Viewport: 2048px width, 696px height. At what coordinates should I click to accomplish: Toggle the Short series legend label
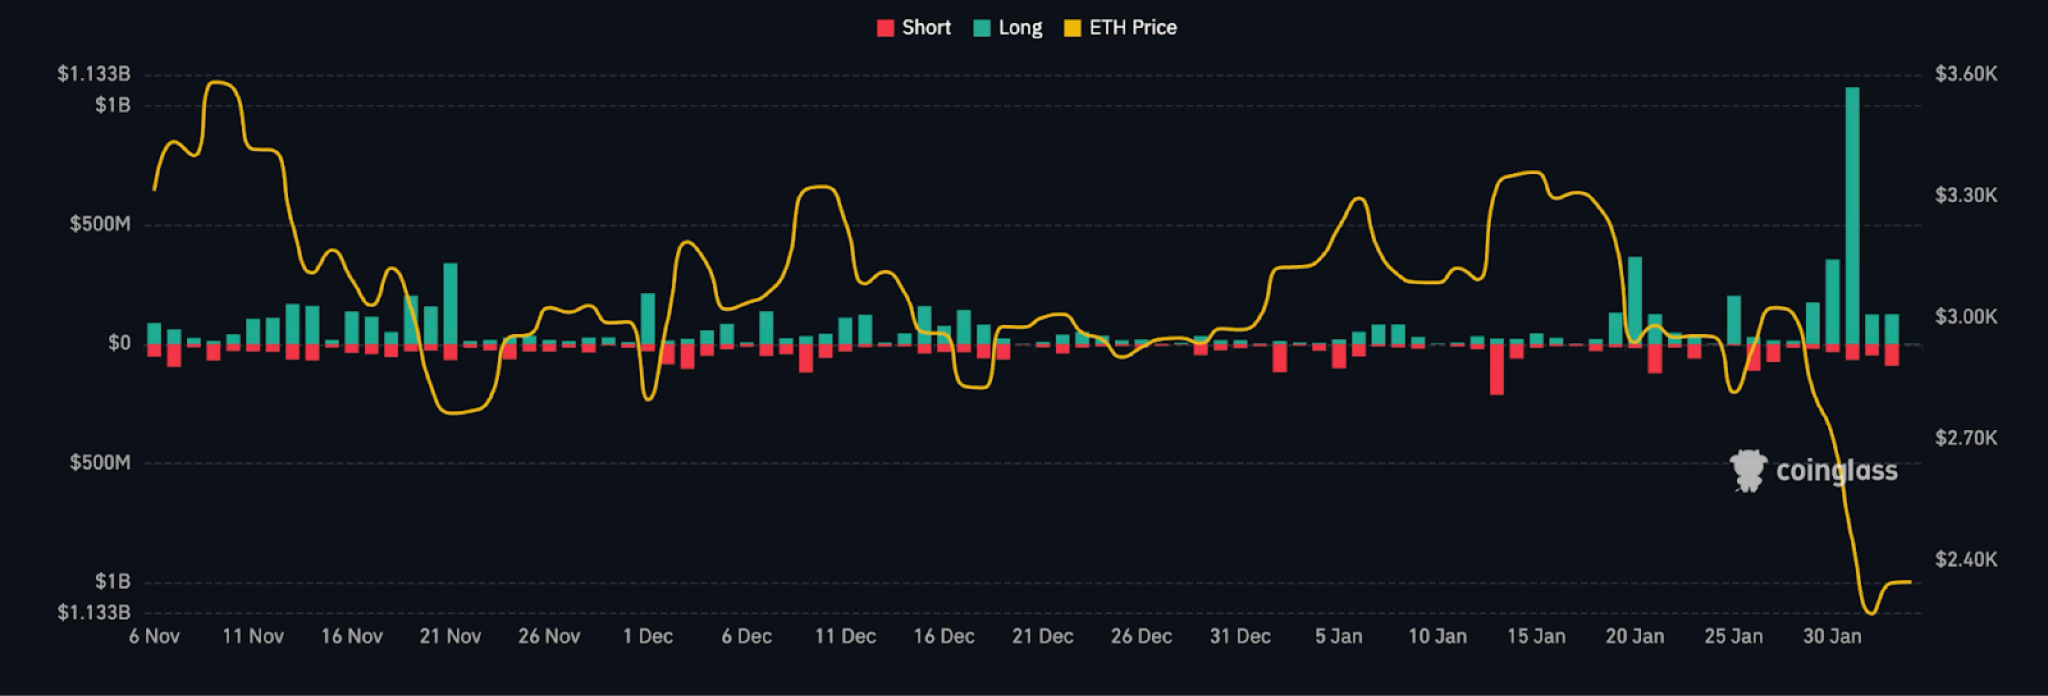[926, 28]
